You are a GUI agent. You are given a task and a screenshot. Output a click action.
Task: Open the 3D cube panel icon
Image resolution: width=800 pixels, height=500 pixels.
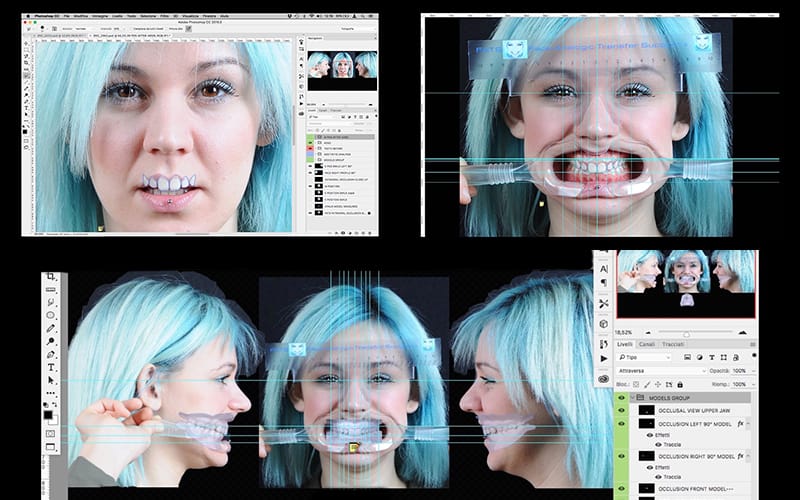pos(604,323)
